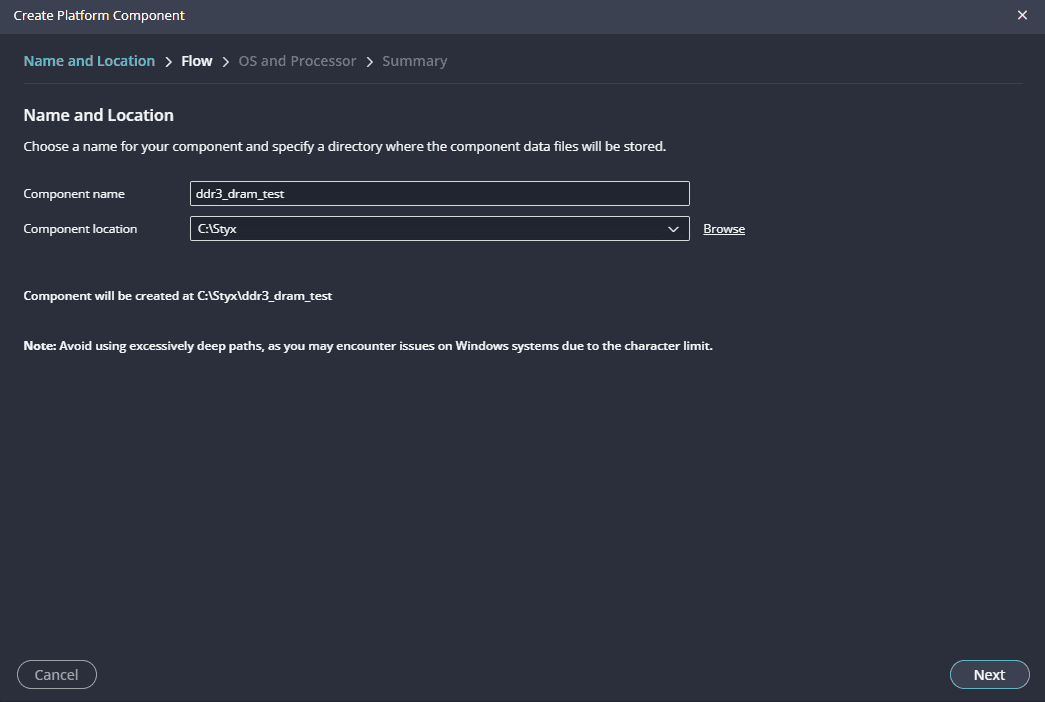Go to the Name and Location breadcrumb step
The image size is (1045, 702).
pyautogui.click(x=89, y=61)
